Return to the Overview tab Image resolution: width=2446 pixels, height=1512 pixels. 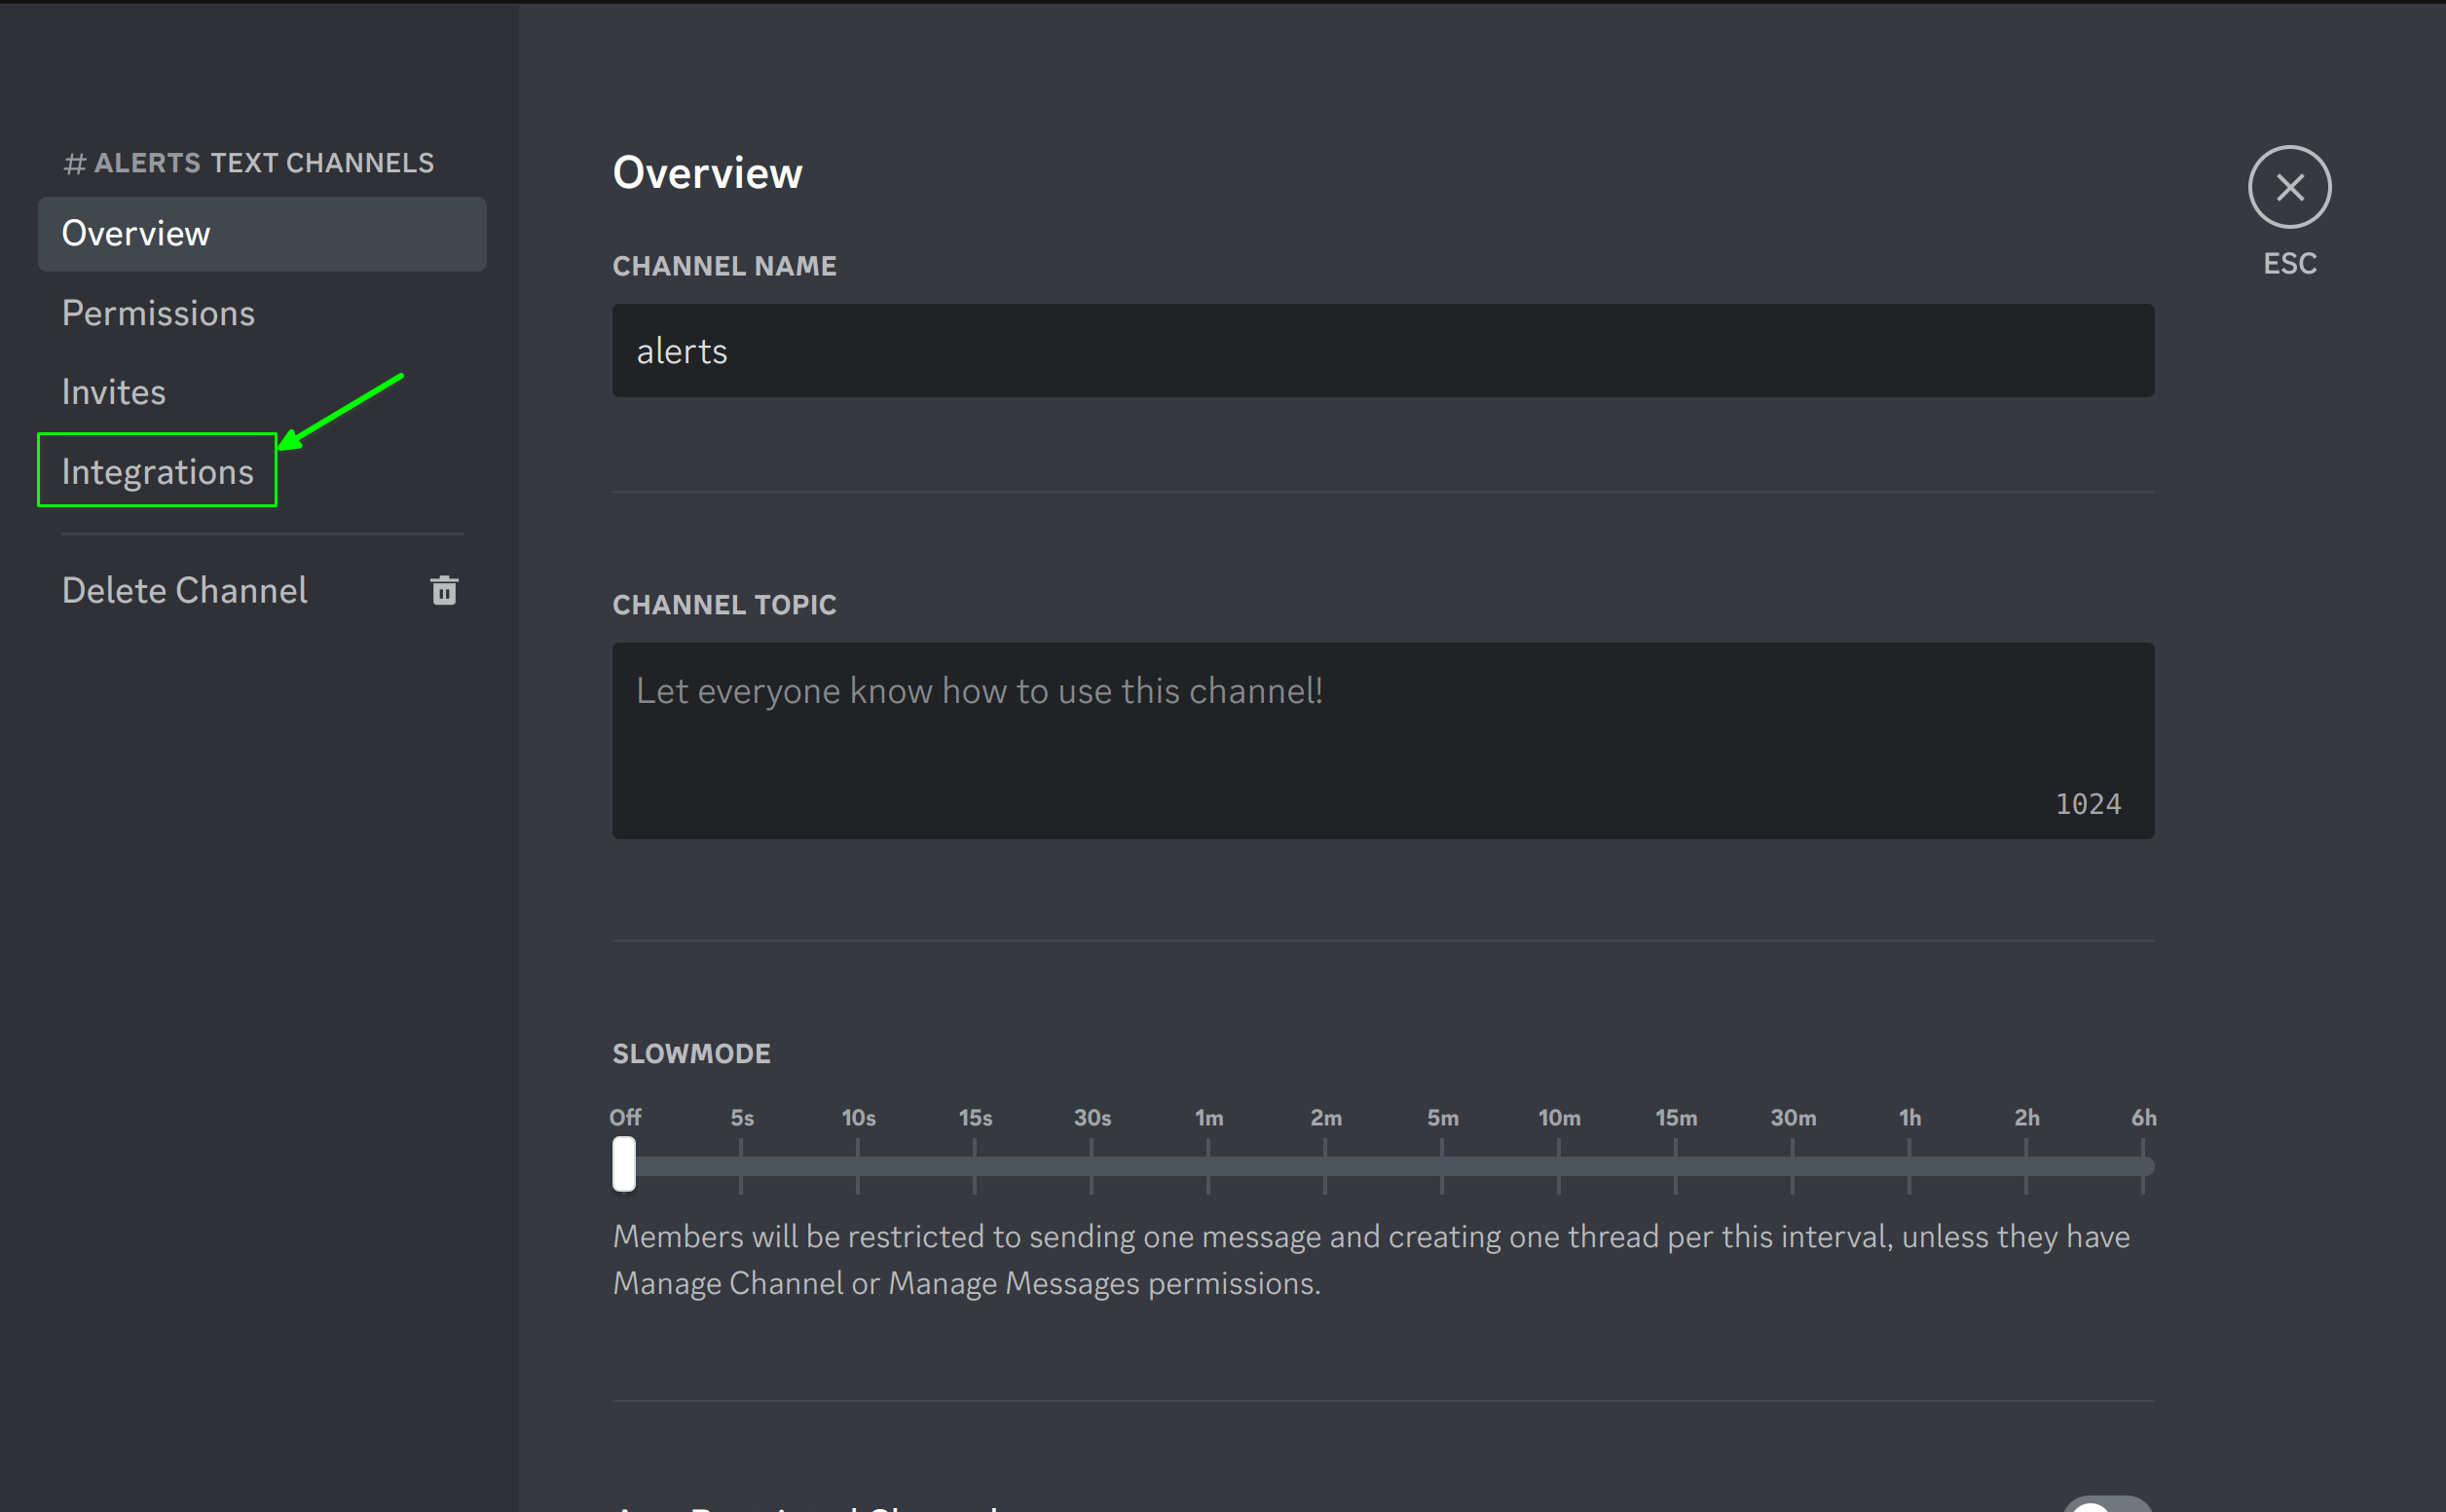(x=136, y=233)
